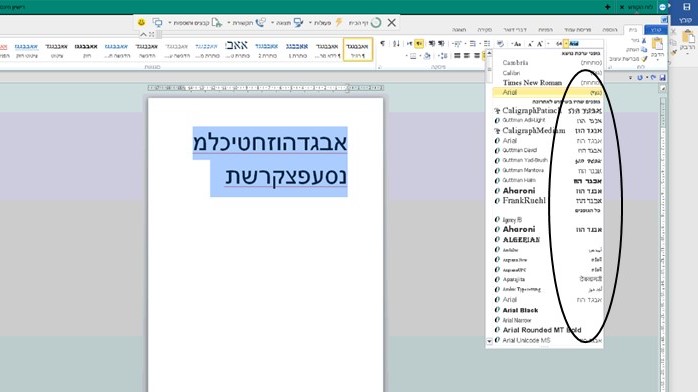Toggle the left-to-right text direction button
The height and width of the screenshot is (392, 698).
point(410,44)
